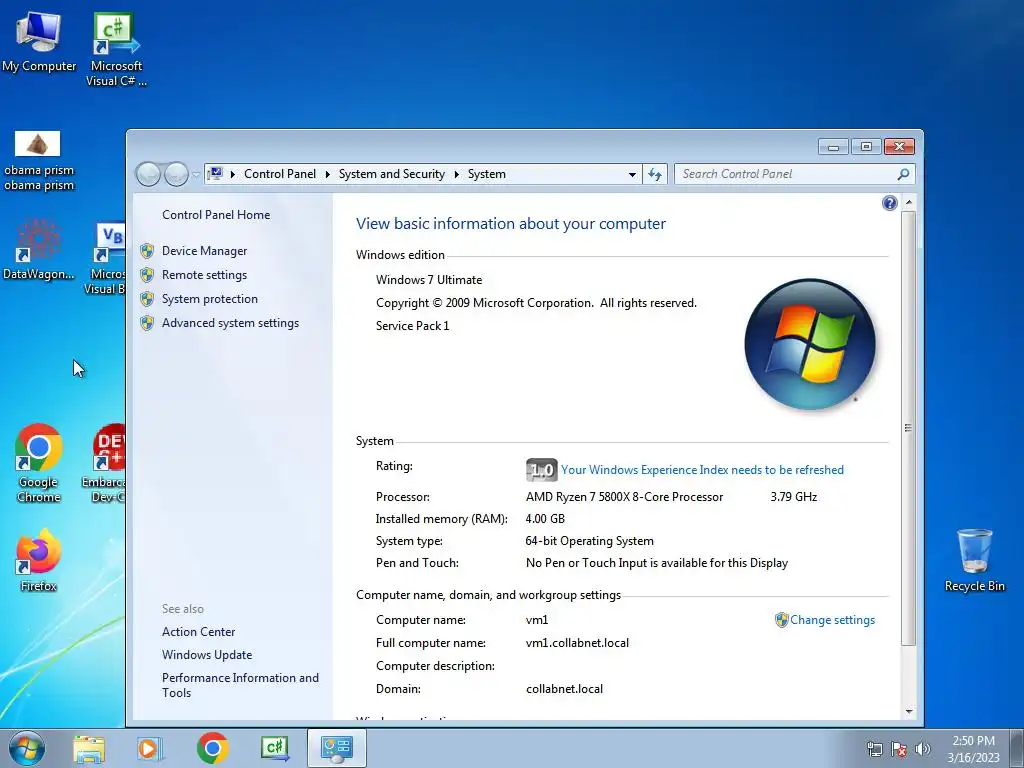This screenshot has height=768, width=1024.
Task: Launch Windows Media Player from taskbar
Action: [149, 748]
